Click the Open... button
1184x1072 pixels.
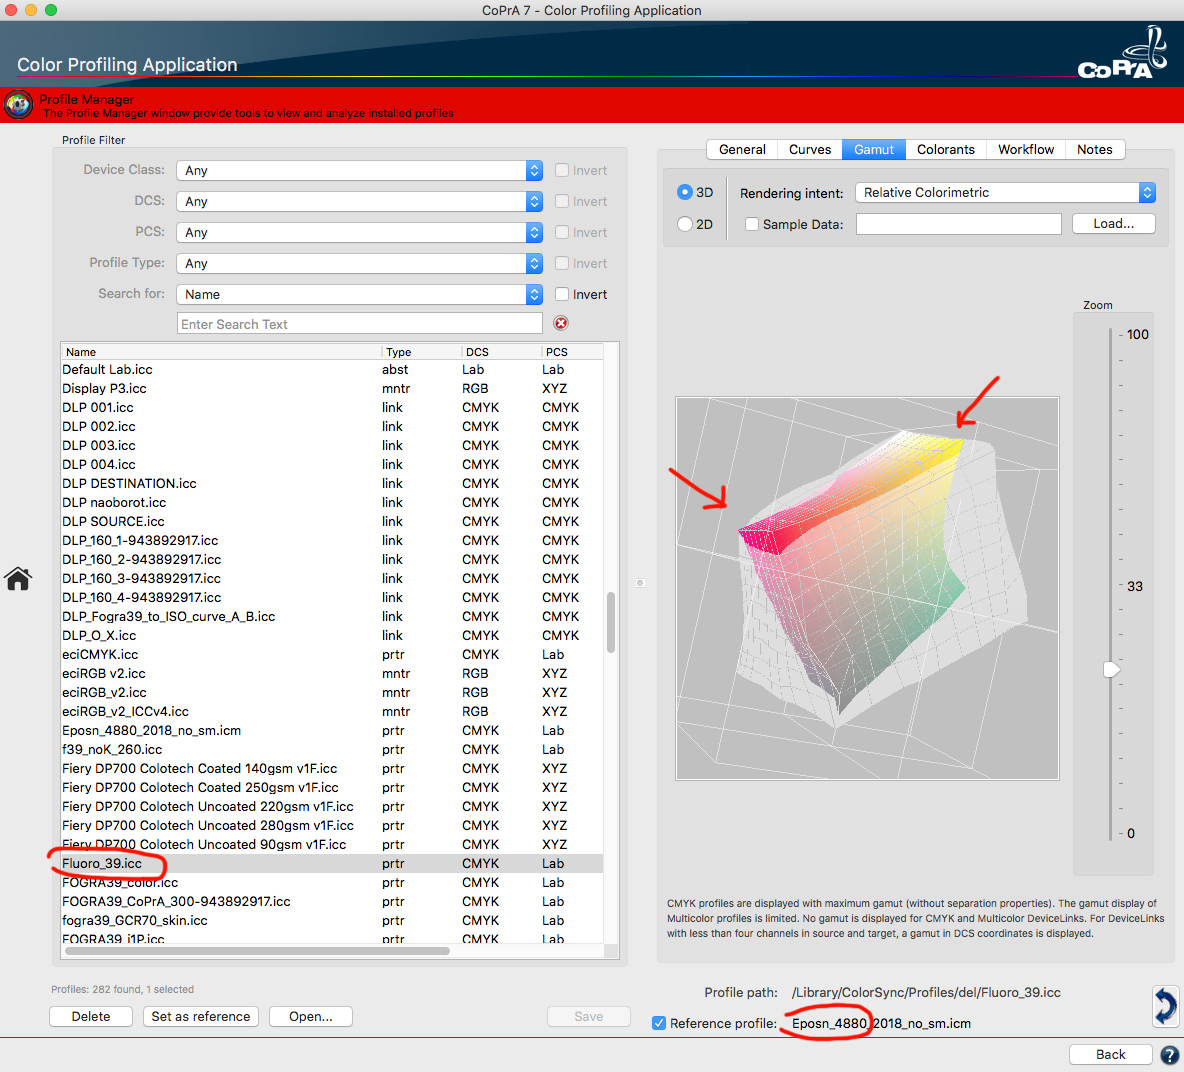pyautogui.click(x=310, y=1016)
